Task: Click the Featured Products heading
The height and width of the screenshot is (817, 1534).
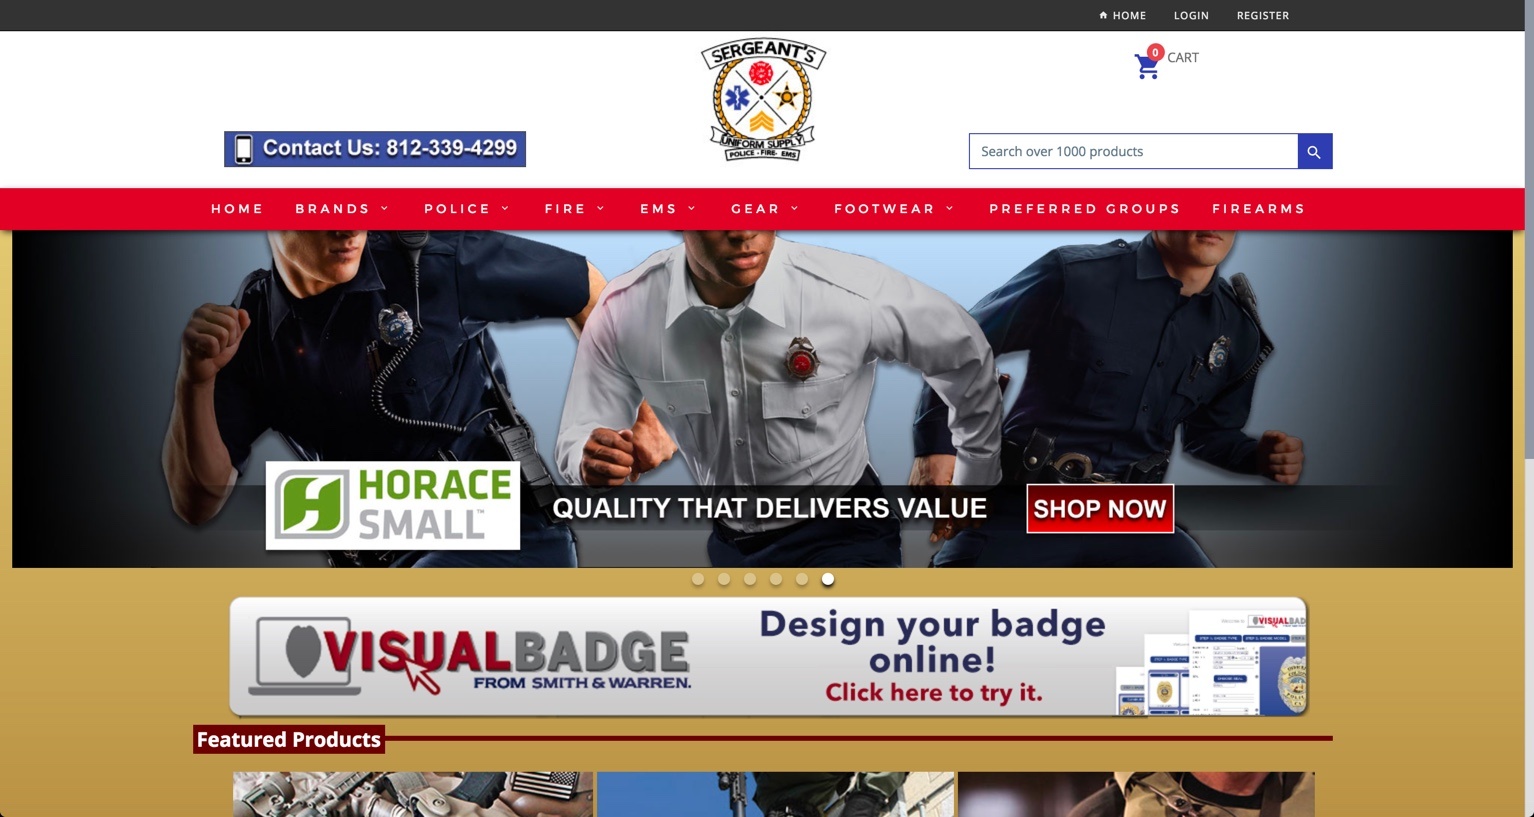Action: (x=289, y=740)
